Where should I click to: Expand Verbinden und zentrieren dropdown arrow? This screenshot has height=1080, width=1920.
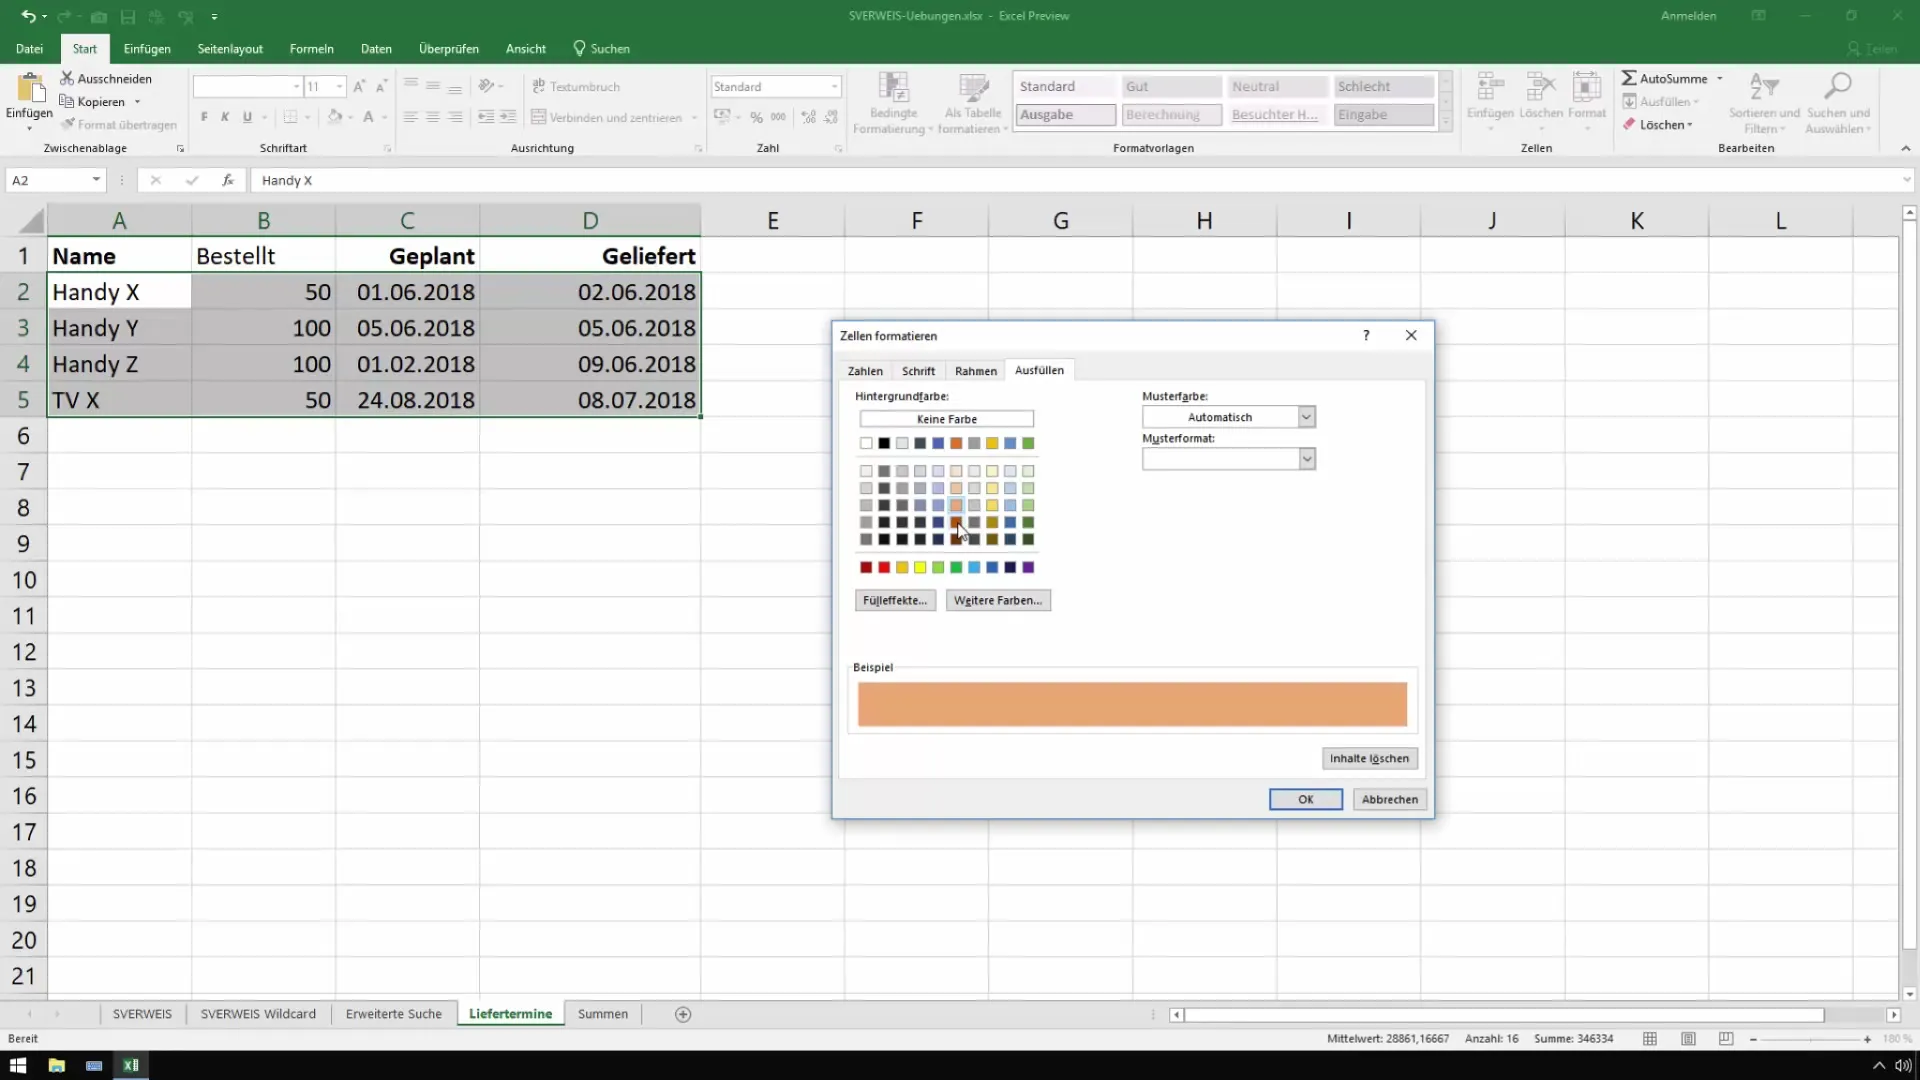pyautogui.click(x=694, y=117)
